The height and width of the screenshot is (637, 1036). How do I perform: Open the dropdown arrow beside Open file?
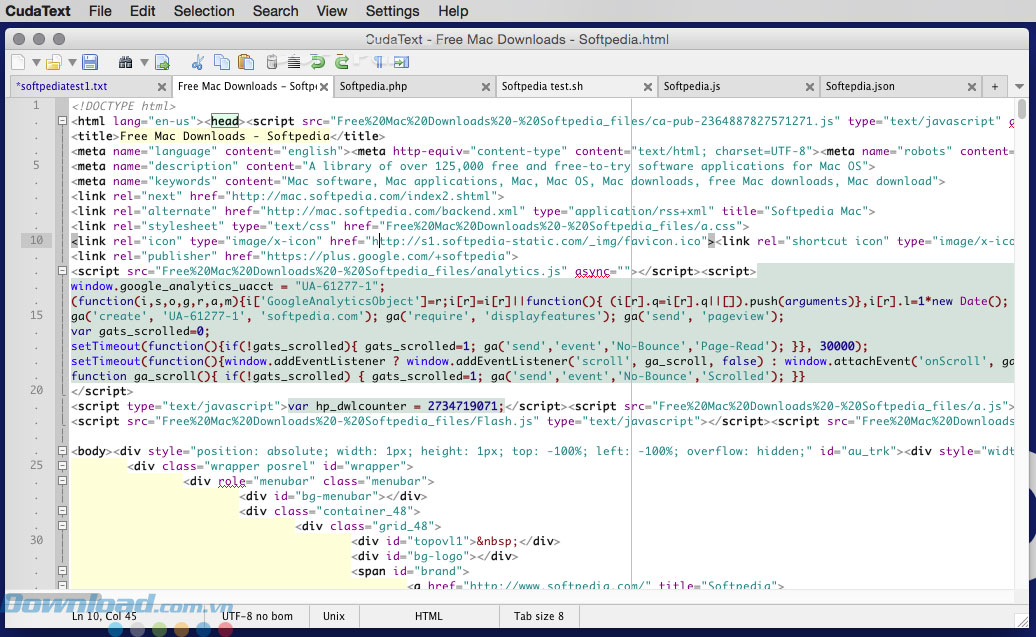point(71,62)
